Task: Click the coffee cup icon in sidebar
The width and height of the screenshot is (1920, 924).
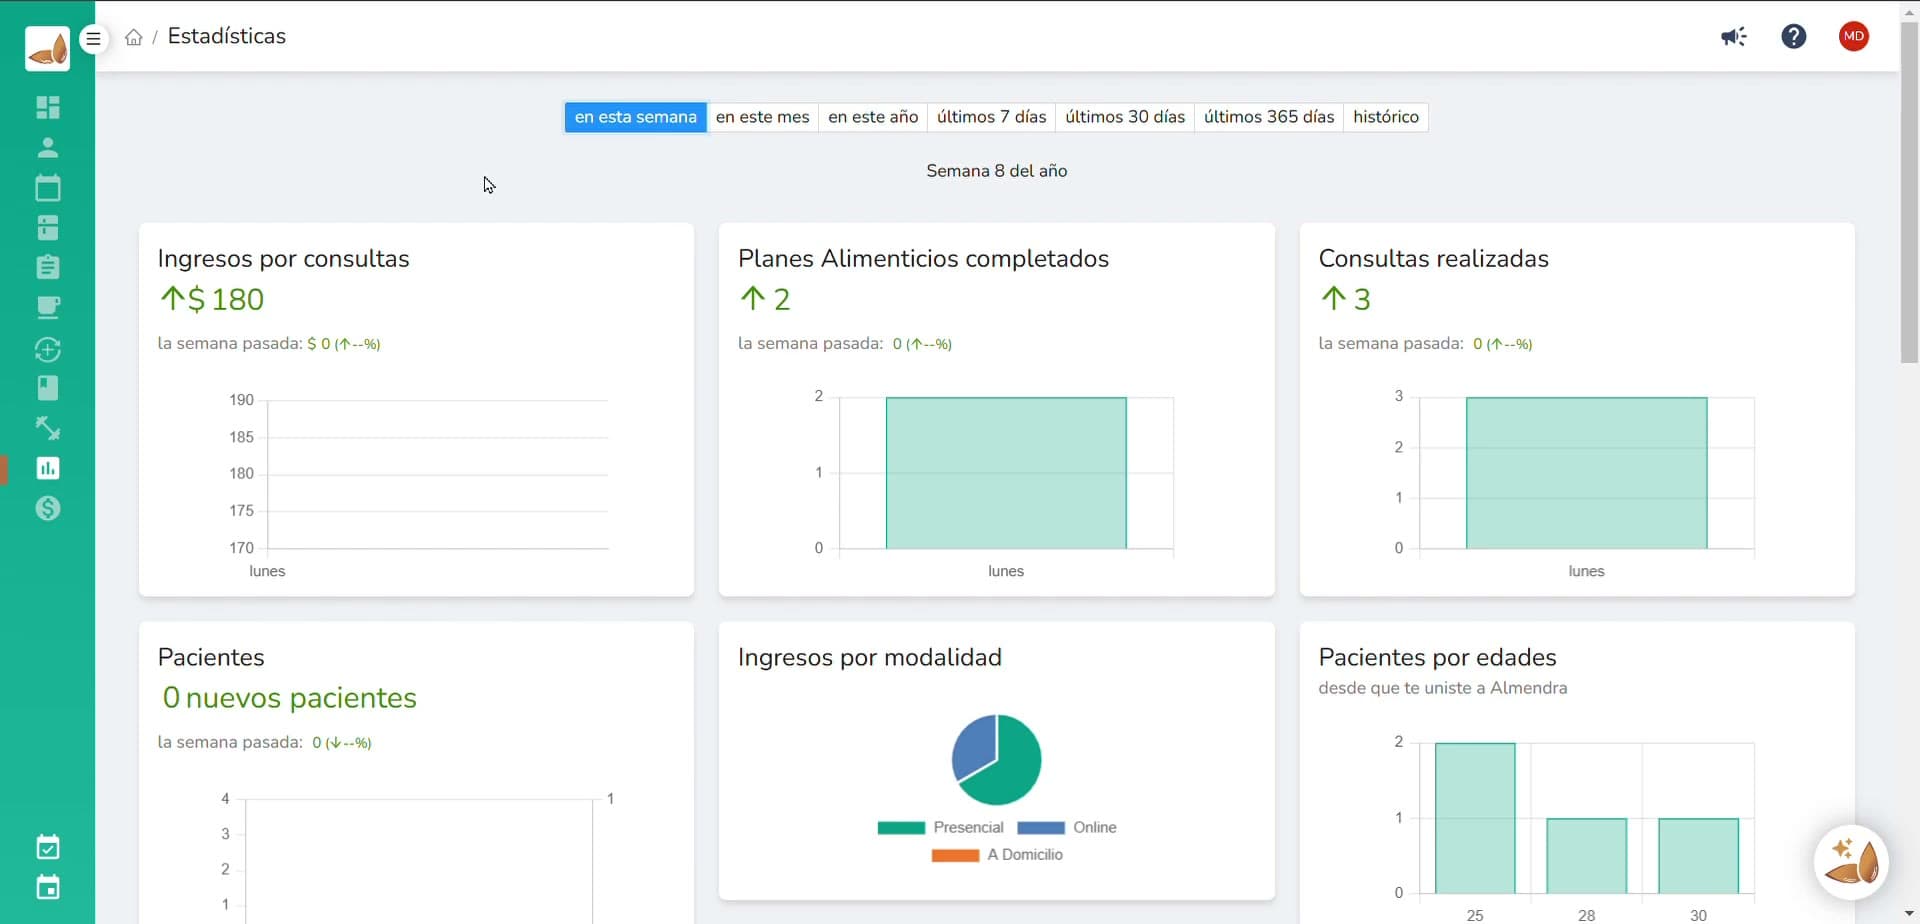Action: tap(47, 307)
